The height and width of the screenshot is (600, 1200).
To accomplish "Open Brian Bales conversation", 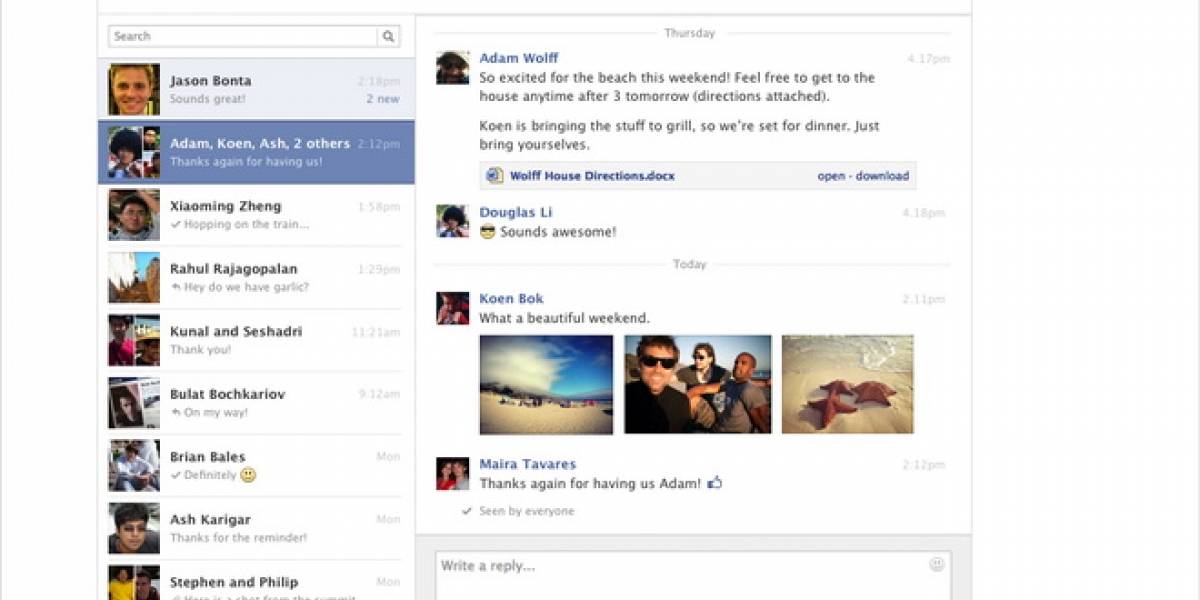I will coord(256,466).
